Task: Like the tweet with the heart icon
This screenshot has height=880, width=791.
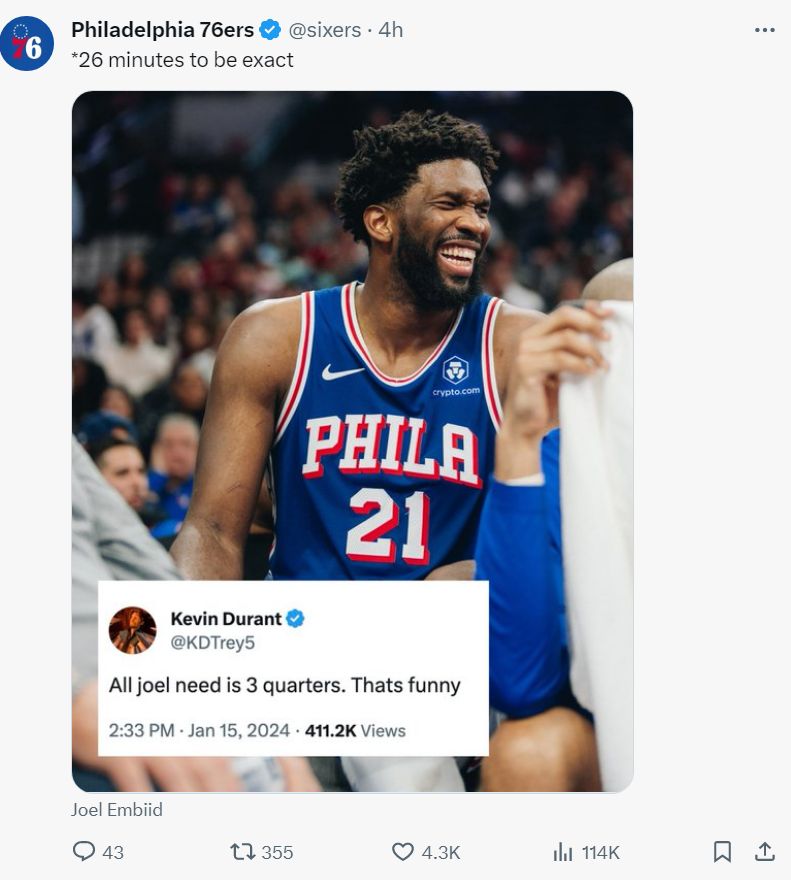Action: click(x=402, y=852)
